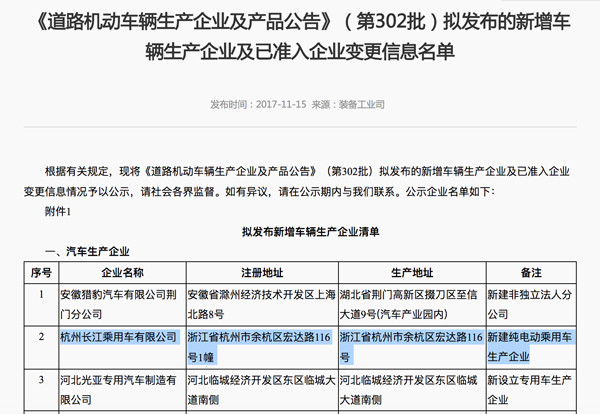
Task: Click the remark 新建非独立法人分公司
Action: click(530, 305)
